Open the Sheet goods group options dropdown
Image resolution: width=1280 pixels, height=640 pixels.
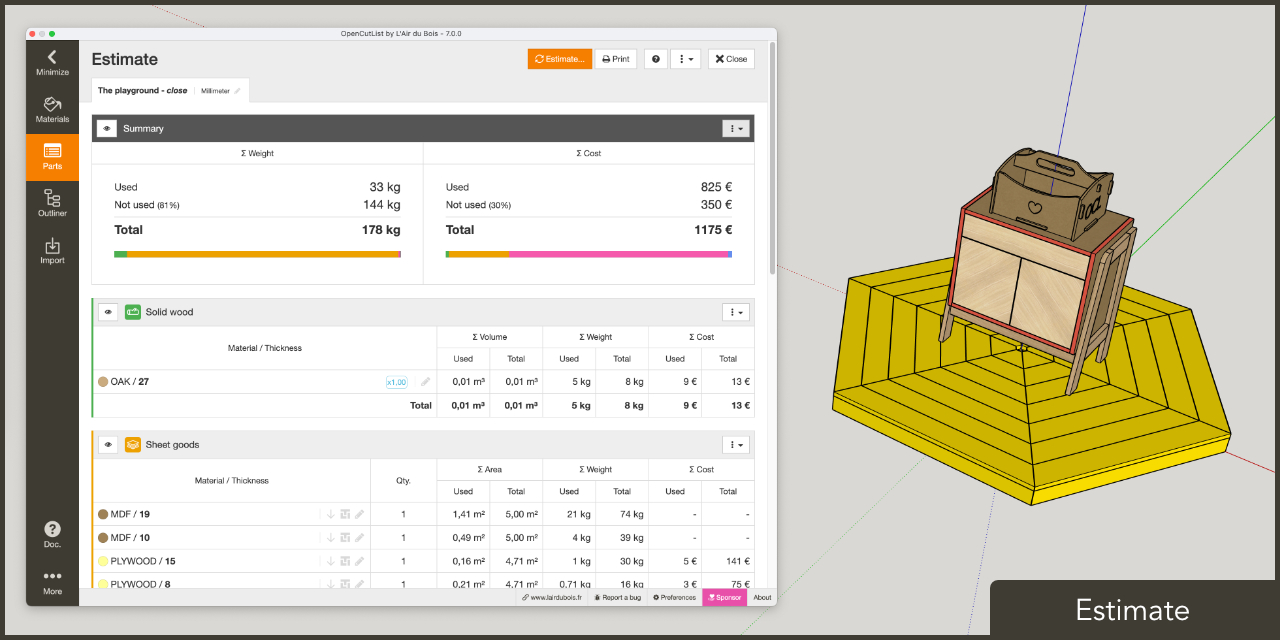(736, 444)
